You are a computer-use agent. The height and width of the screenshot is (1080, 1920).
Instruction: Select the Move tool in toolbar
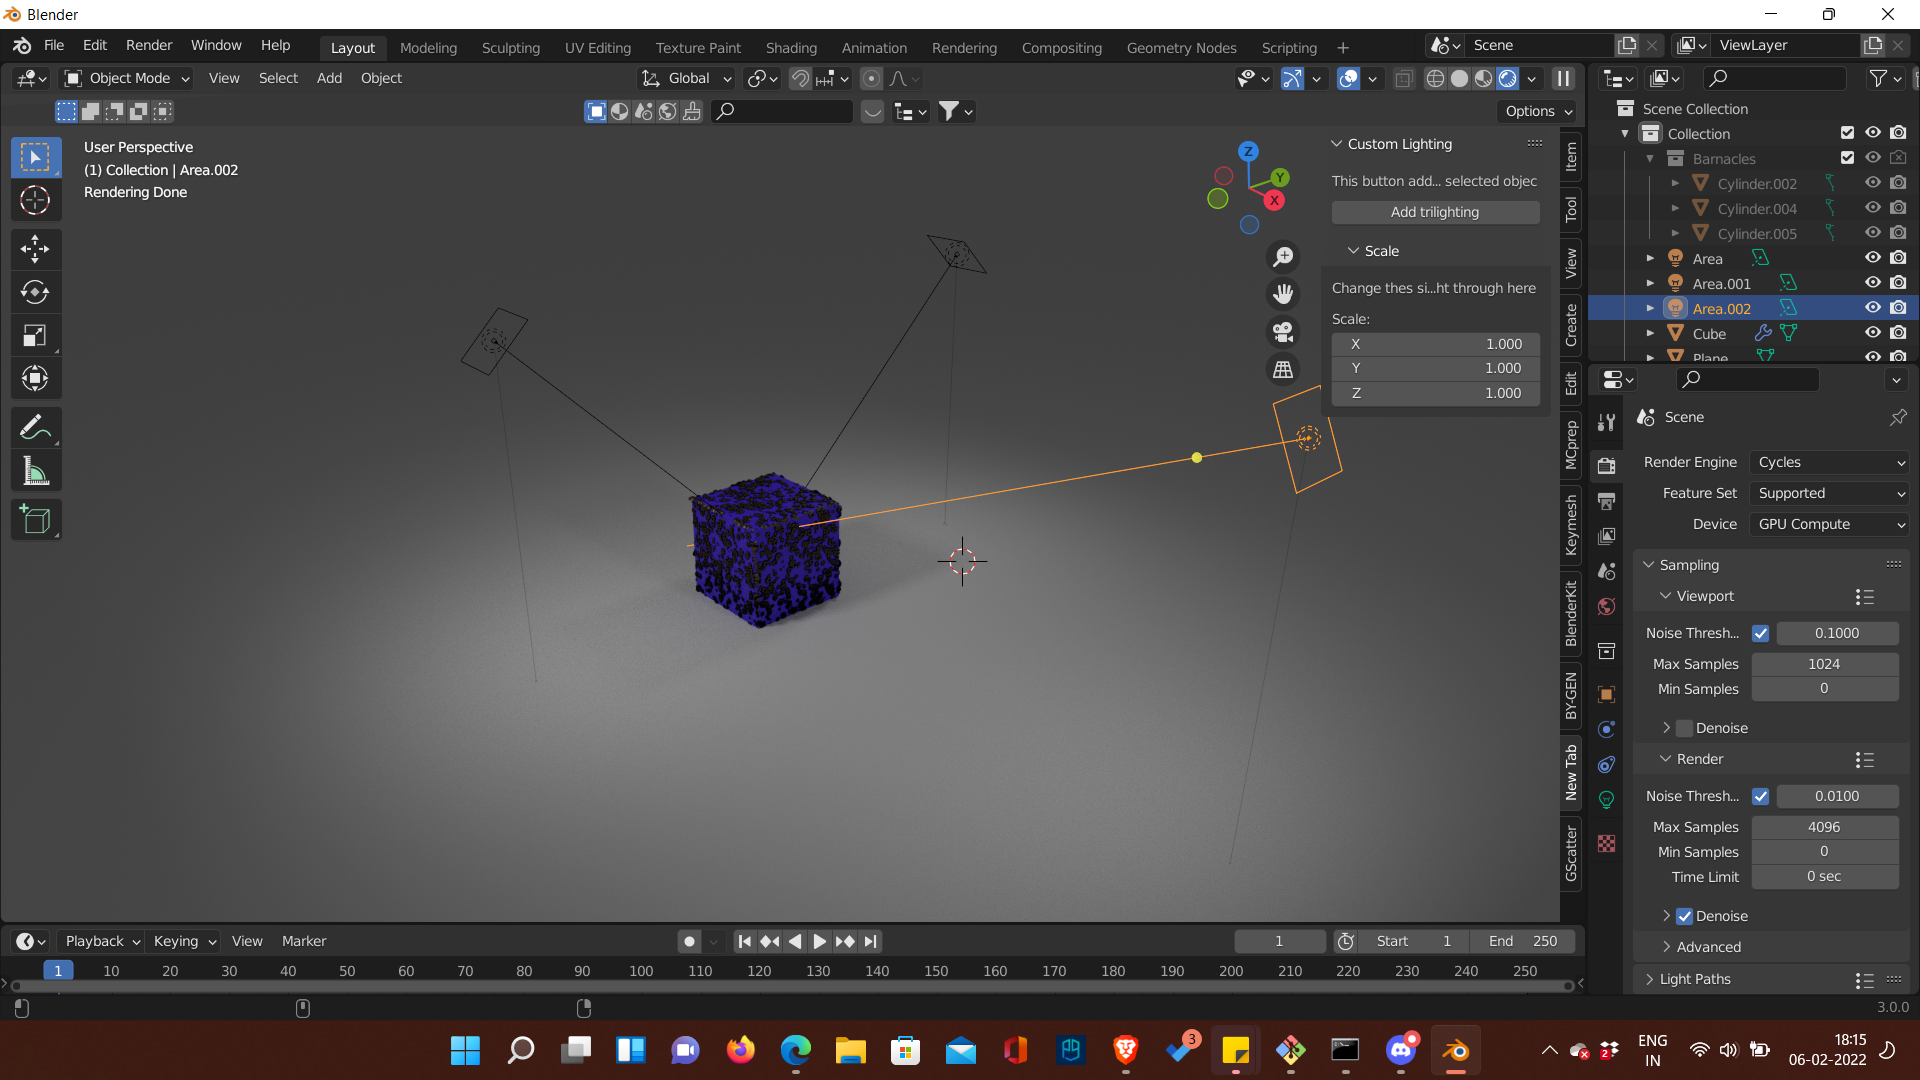[35, 249]
